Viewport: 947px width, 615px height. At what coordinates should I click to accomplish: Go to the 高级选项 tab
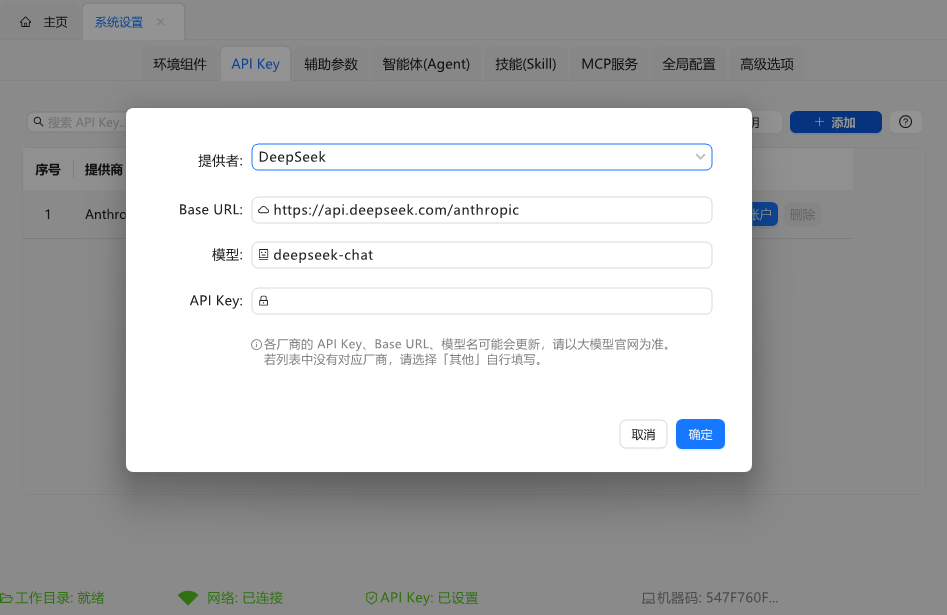click(x=767, y=64)
